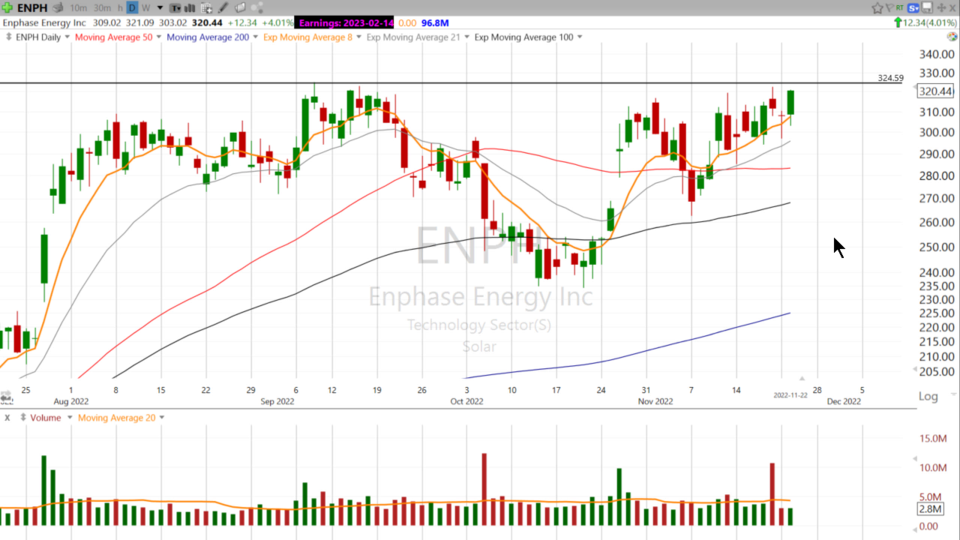
Task: Click the text template toolbar icon
Action: point(175,8)
